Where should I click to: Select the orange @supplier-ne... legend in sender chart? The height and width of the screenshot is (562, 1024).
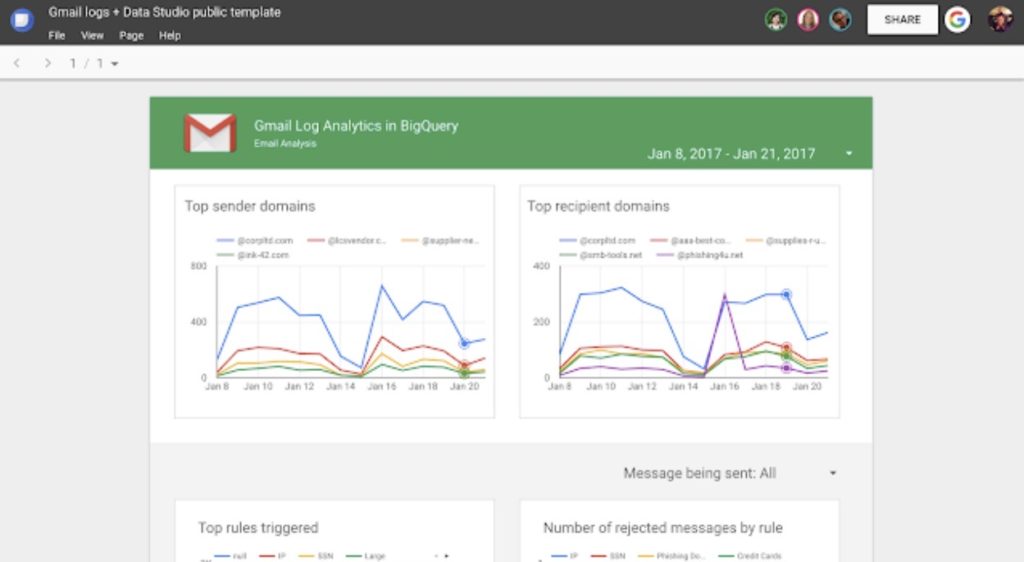[440, 241]
